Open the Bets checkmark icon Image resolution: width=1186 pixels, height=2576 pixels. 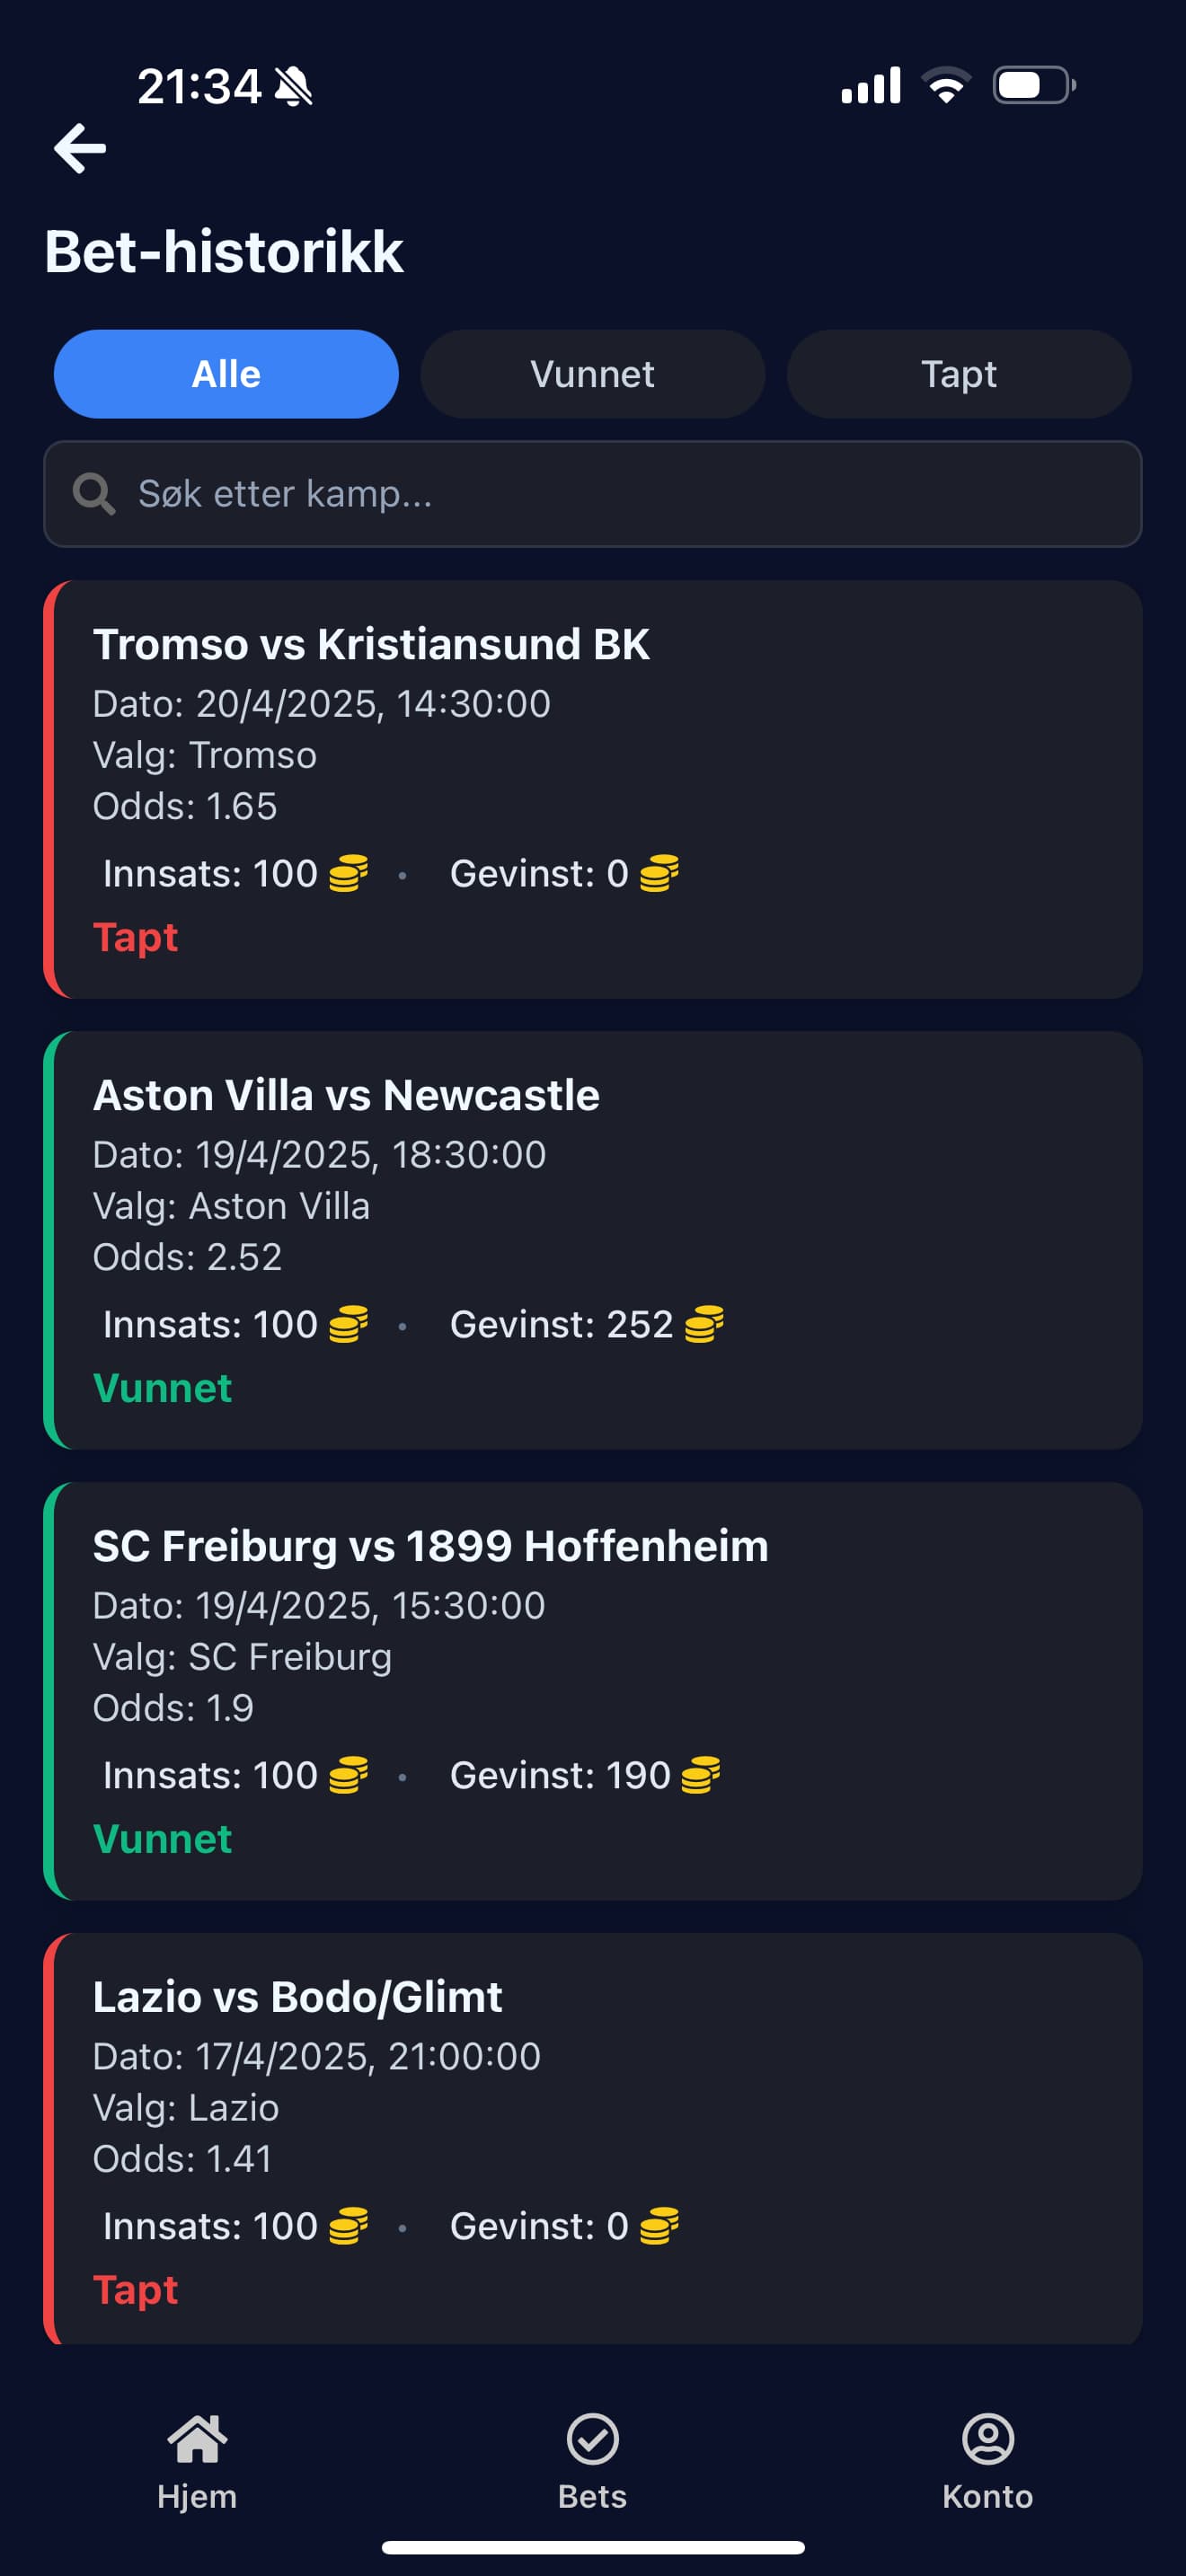pyautogui.click(x=593, y=2440)
